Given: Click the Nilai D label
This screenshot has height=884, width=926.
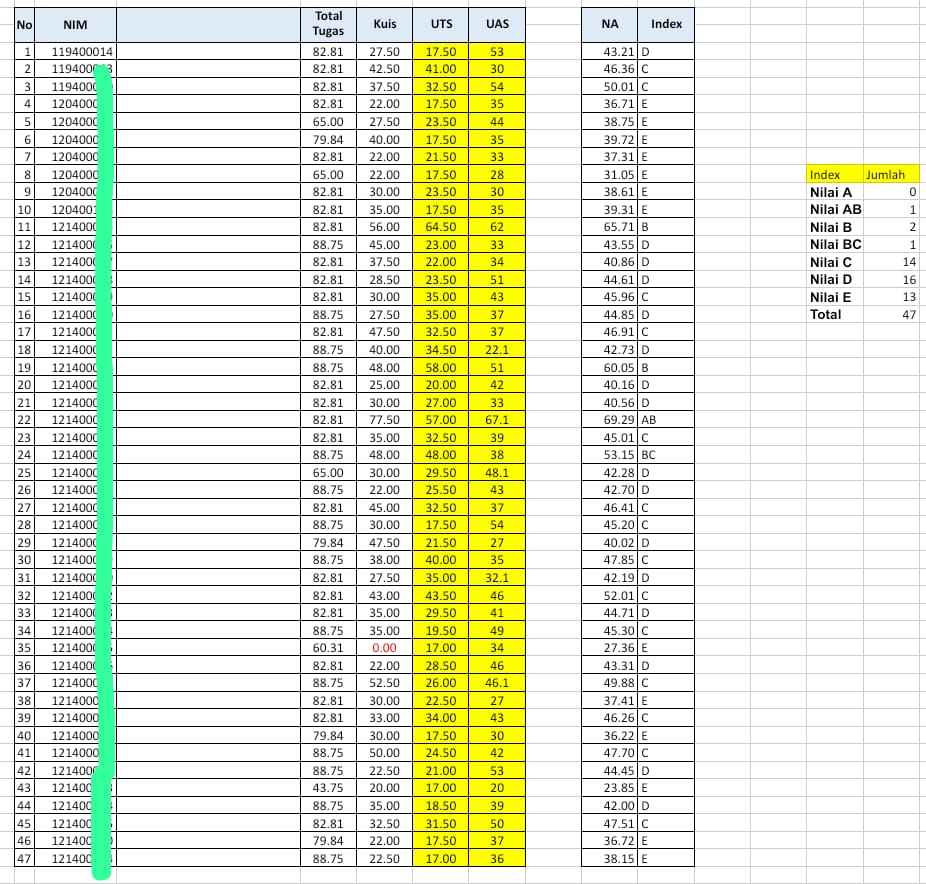Looking at the screenshot, I should point(830,279).
